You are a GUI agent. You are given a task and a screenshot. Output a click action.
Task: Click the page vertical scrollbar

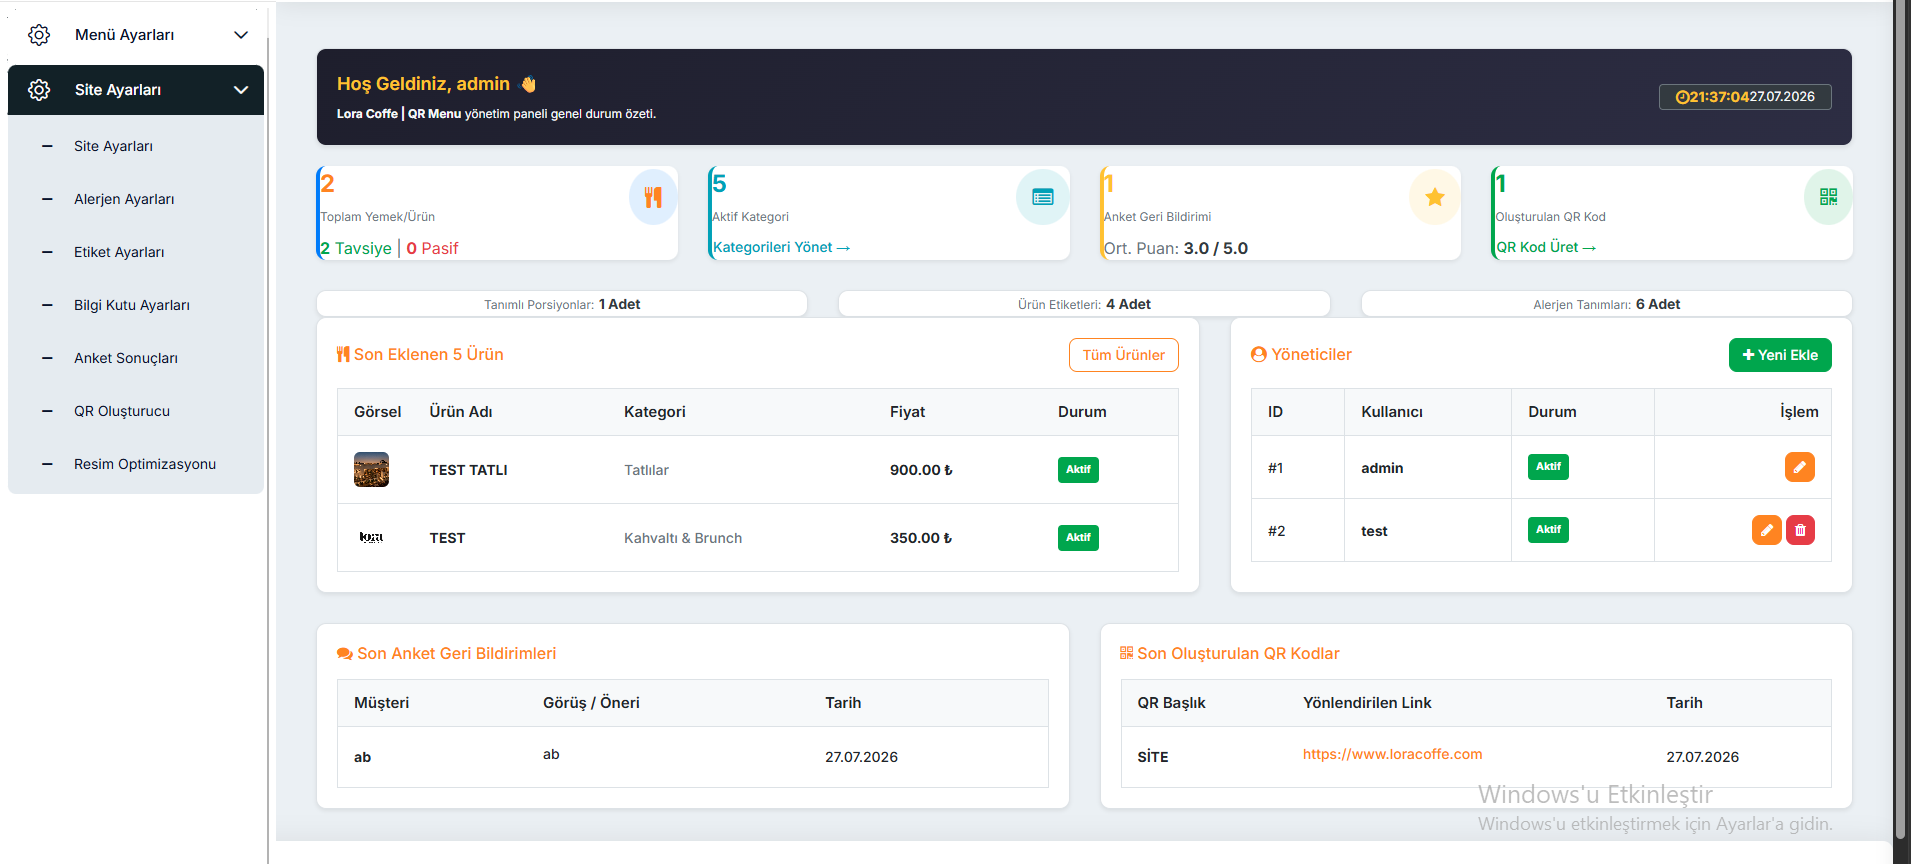coord(1901,420)
